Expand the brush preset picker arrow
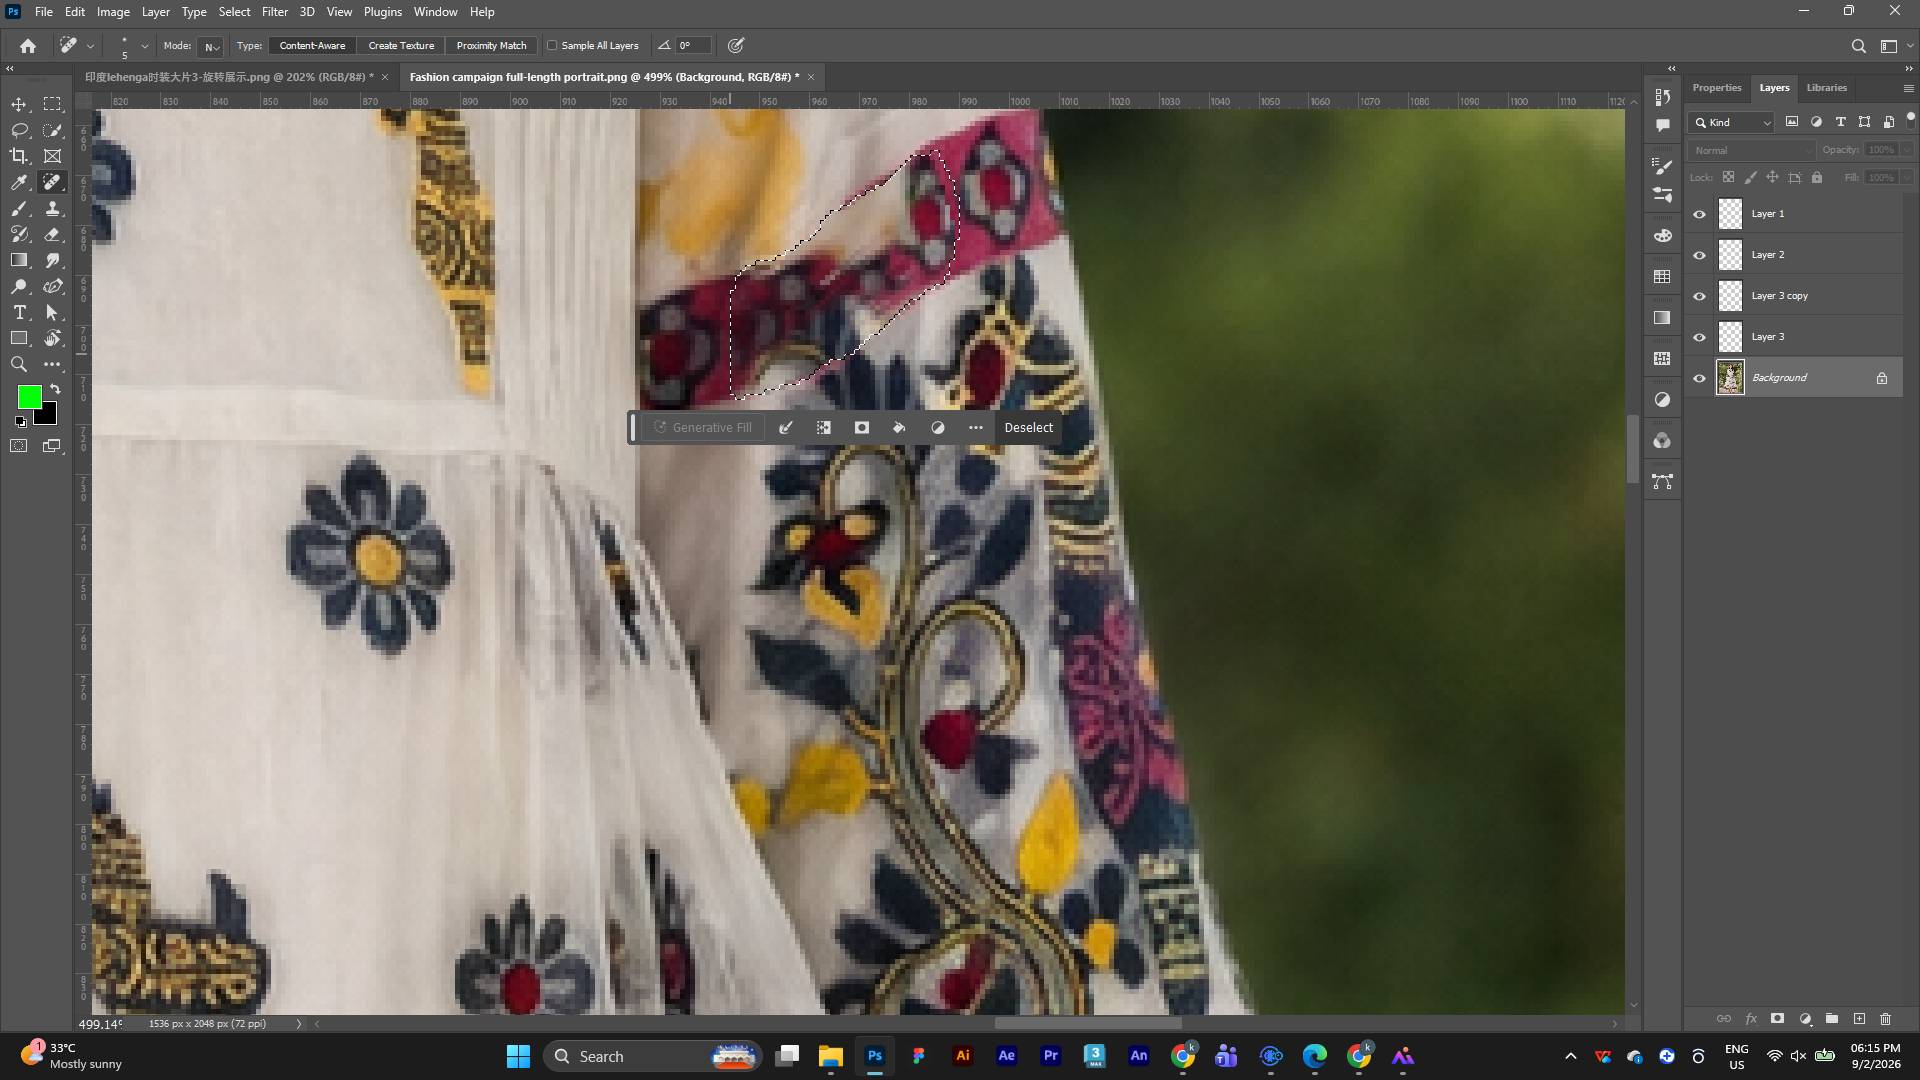 (x=145, y=46)
